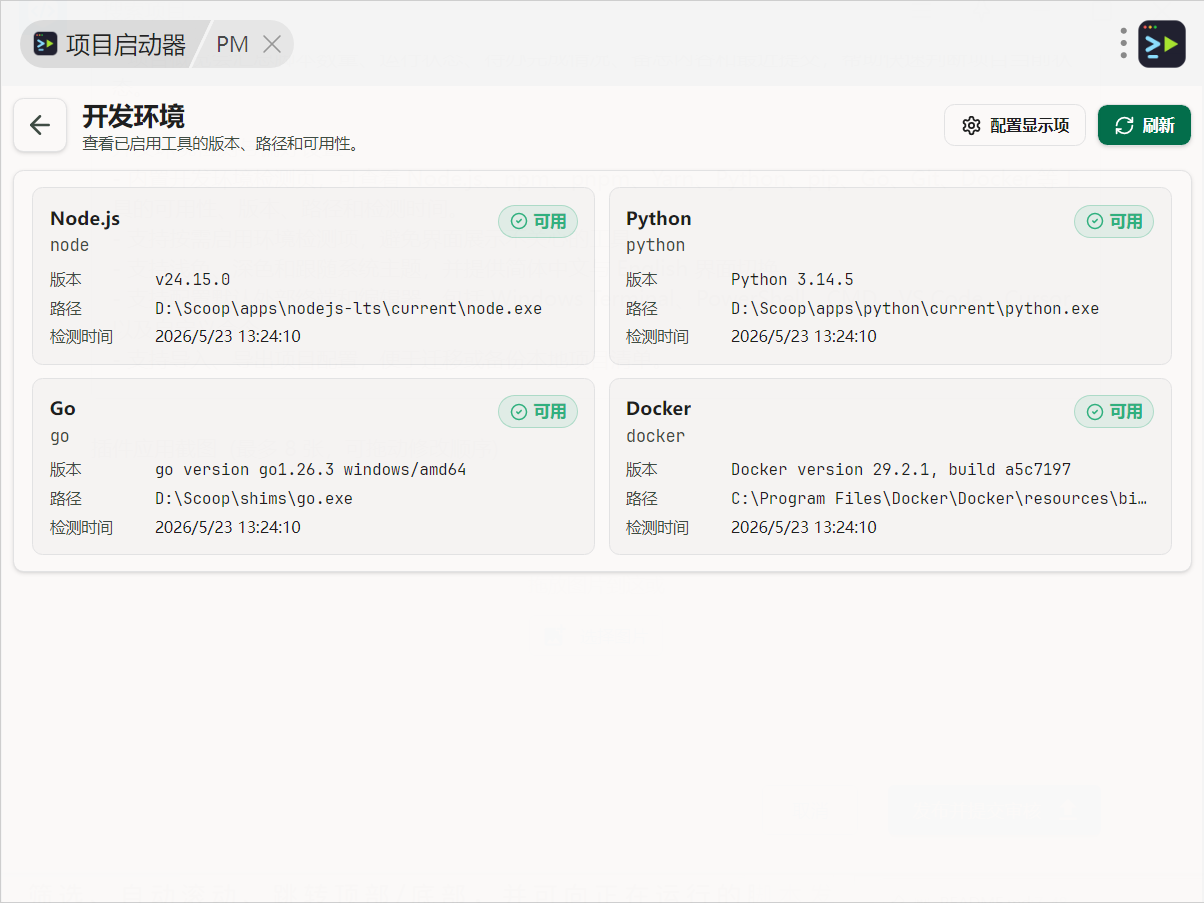The height and width of the screenshot is (903, 1204).
Task: Click the node.exe path value
Action: [348, 308]
